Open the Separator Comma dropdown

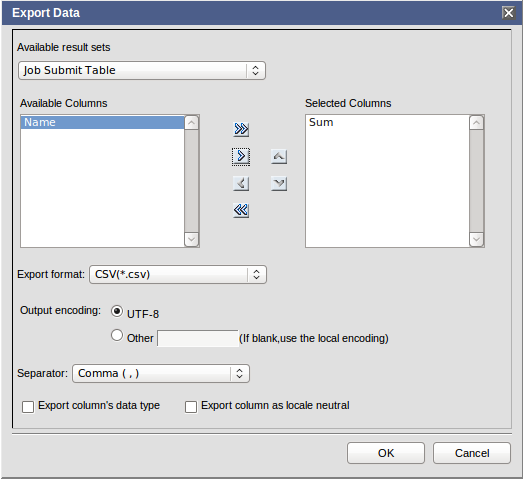click(161, 373)
